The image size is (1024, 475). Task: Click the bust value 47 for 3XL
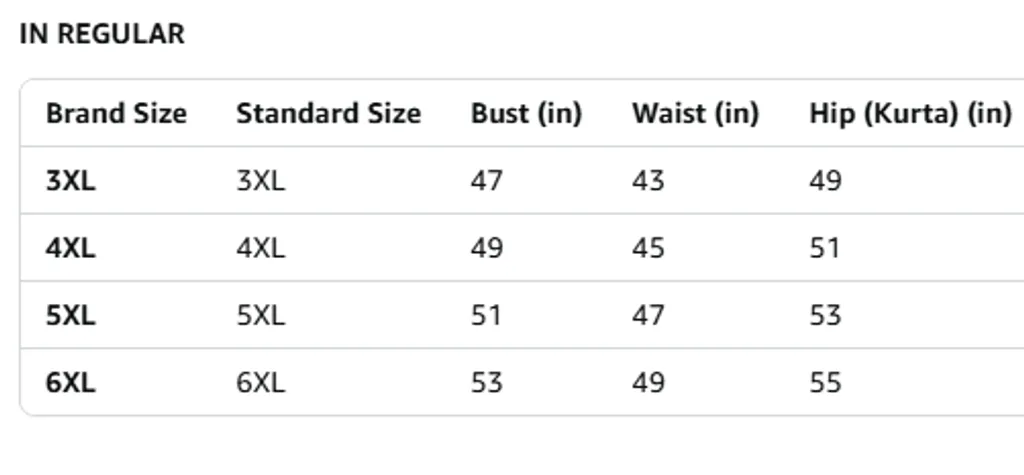point(487,181)
